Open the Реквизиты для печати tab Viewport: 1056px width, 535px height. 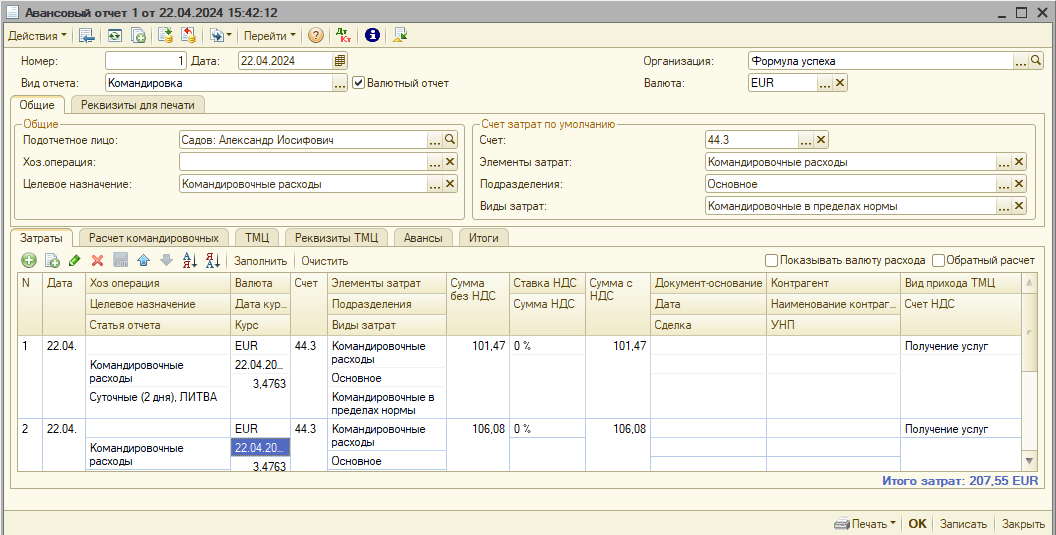click(x=138, y=104)
